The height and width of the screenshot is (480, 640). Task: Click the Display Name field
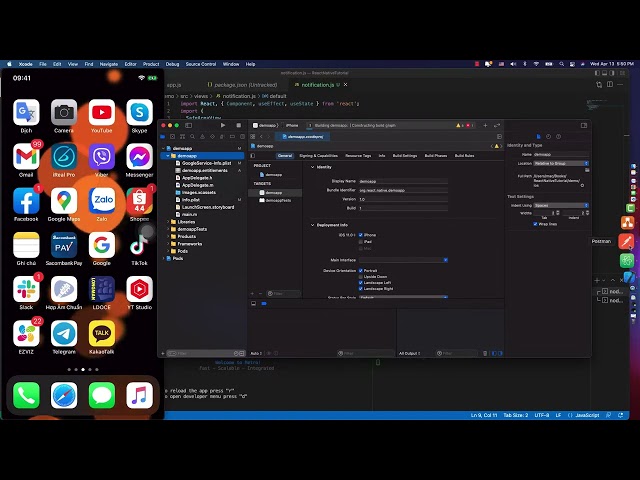[403, 181]
